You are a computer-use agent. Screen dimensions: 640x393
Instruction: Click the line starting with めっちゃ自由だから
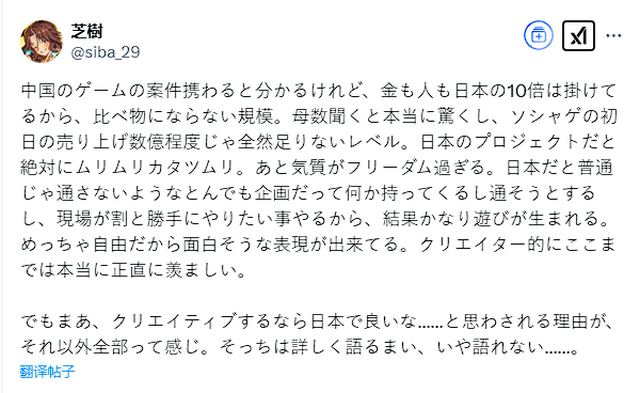pos(318,245)
